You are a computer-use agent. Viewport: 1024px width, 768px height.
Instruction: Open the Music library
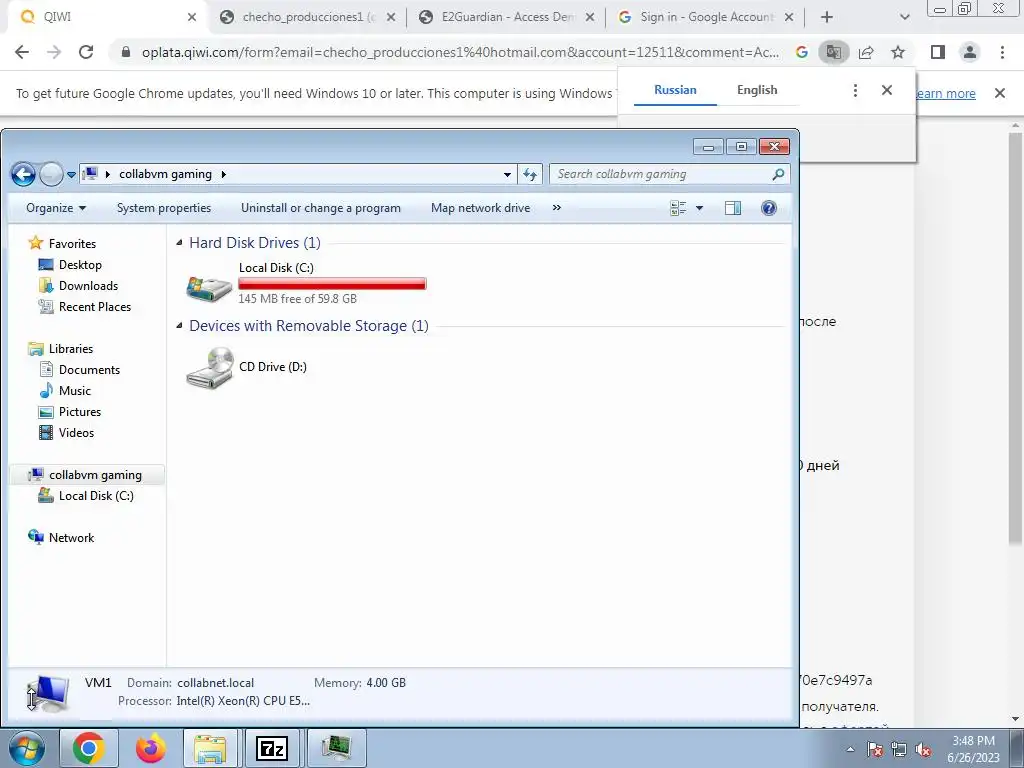pyautogui.click(x=74, y=391)
